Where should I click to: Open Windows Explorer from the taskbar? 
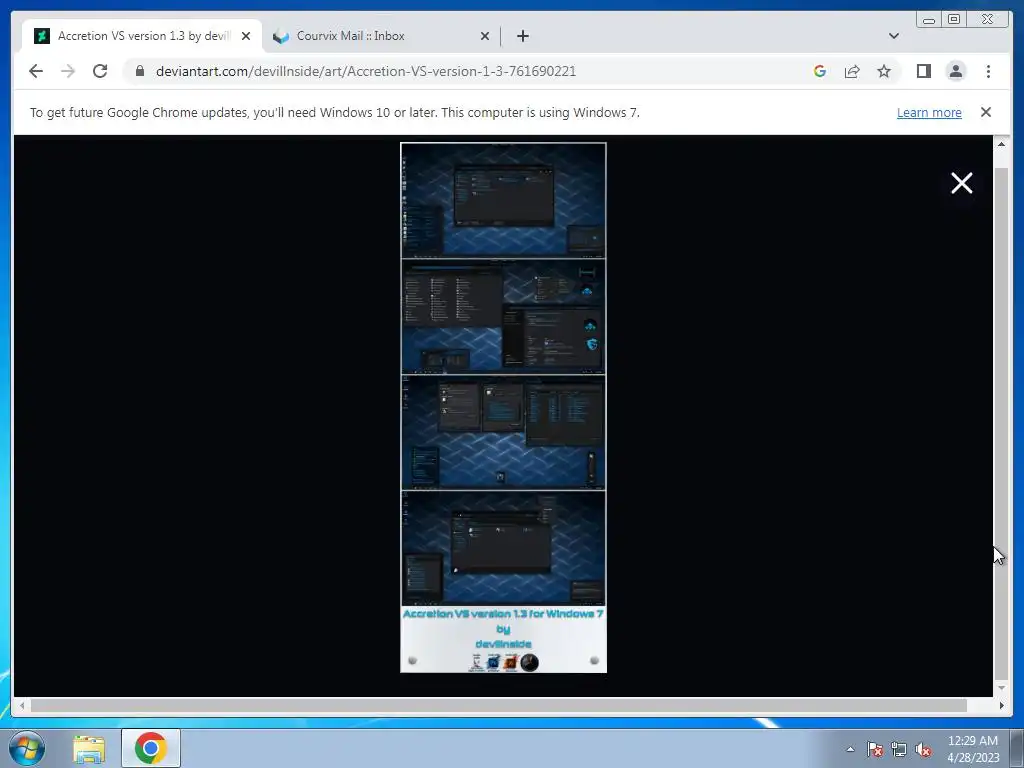pyautogui.click(x=89, y=748)
